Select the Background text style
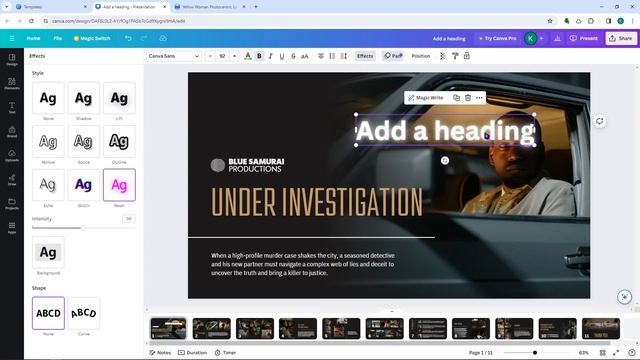 click(x=48, y=252)
